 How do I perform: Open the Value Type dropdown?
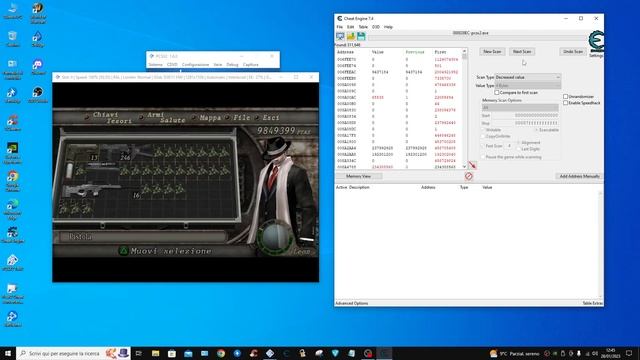pos(527,86)
